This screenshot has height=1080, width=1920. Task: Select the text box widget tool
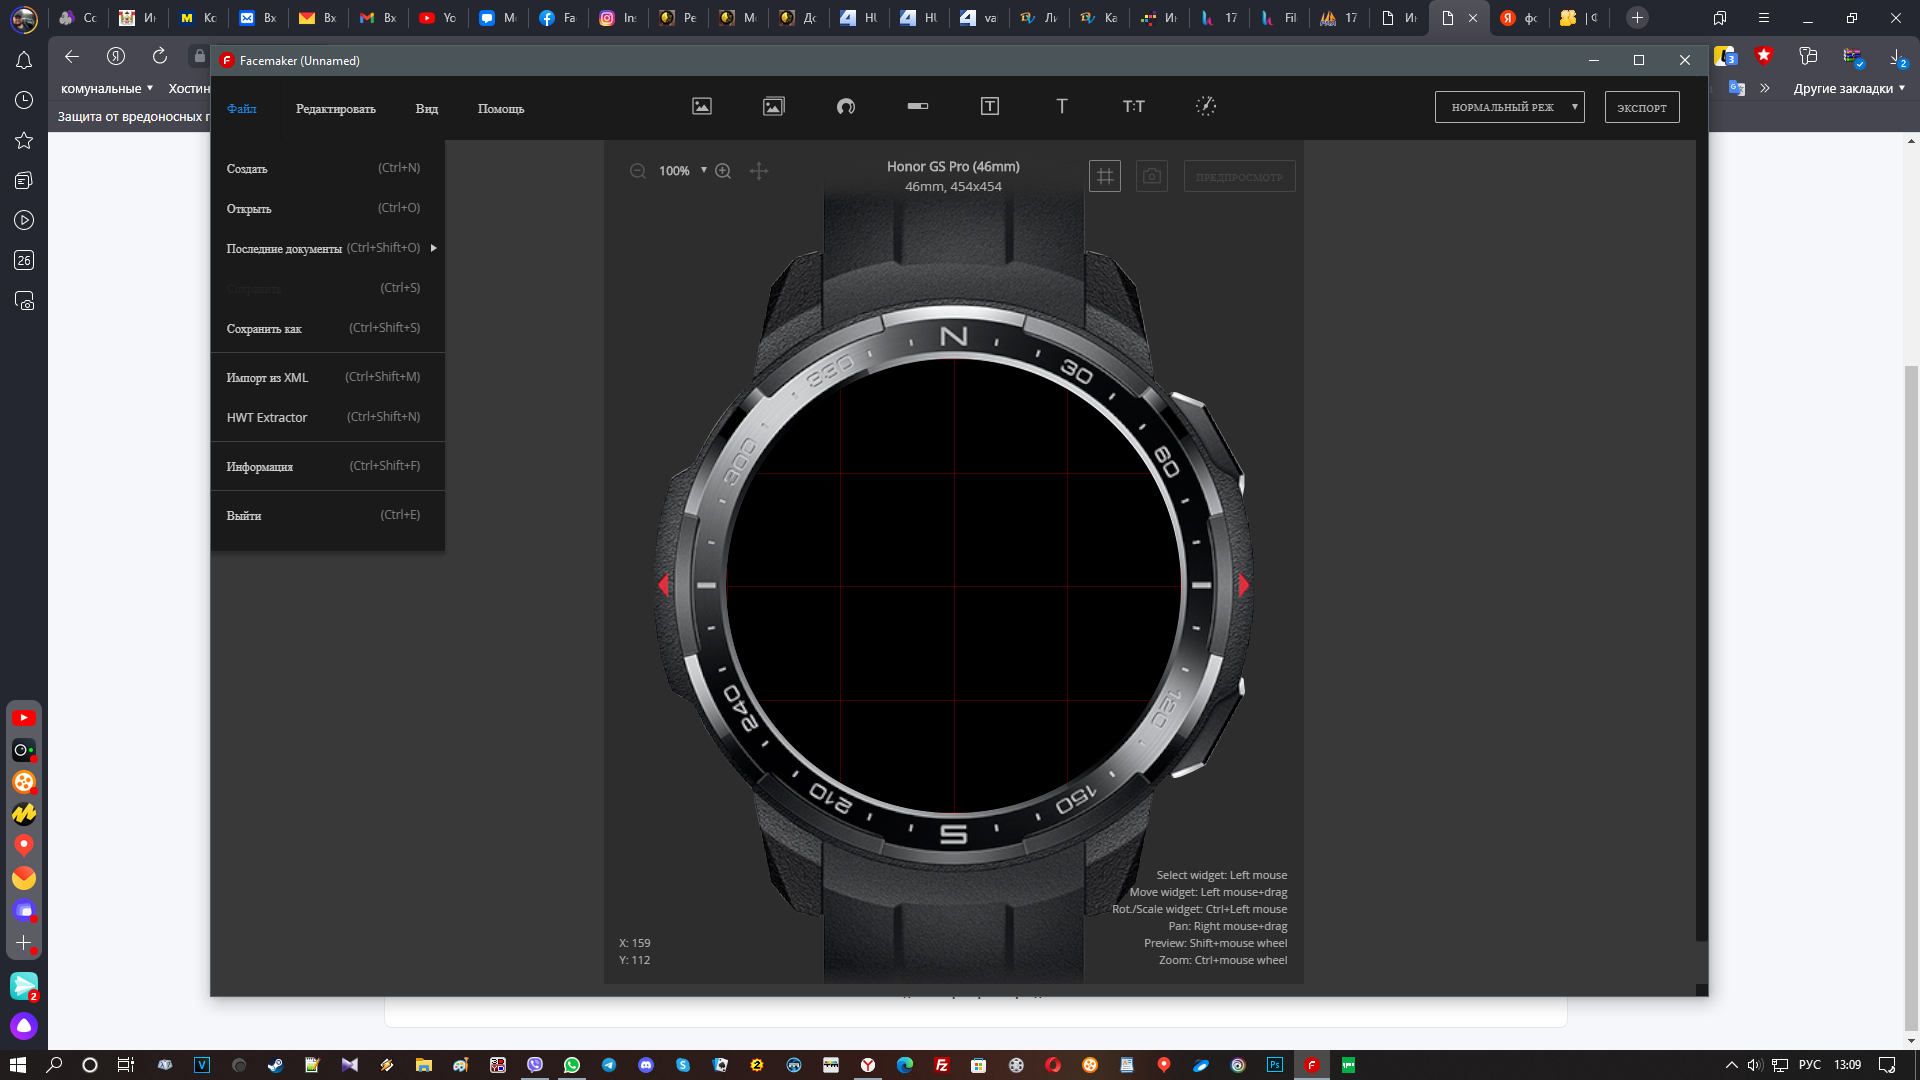pos(990,106)
